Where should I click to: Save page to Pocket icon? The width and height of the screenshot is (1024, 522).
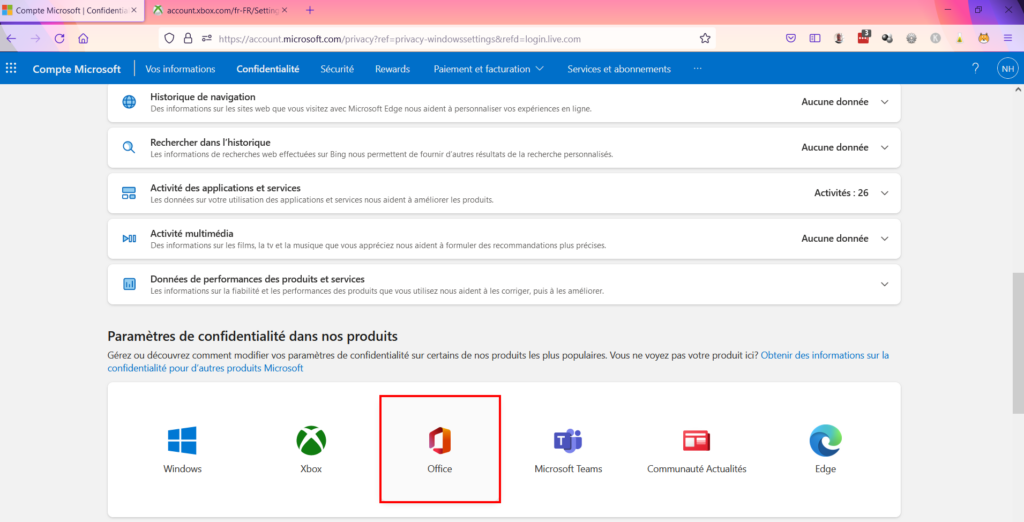tap(791, 39)
